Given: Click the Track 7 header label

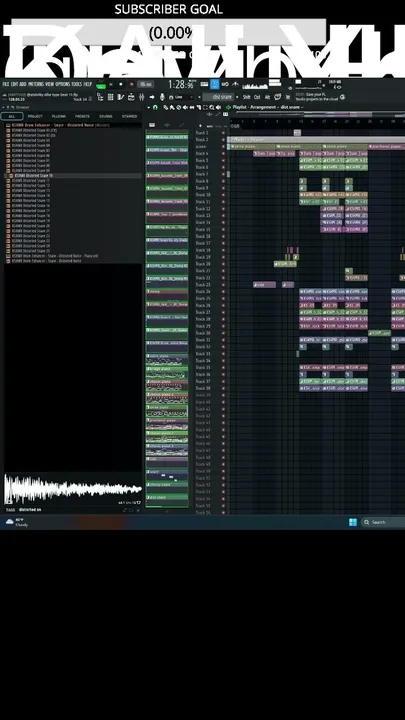Looking at the screenshot, I should pos(202,174).
